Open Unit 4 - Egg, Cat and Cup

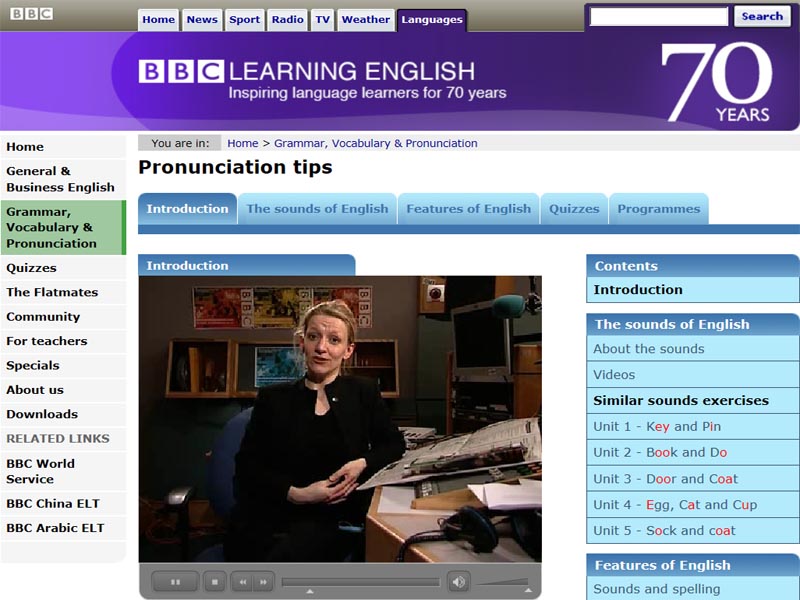693,505
